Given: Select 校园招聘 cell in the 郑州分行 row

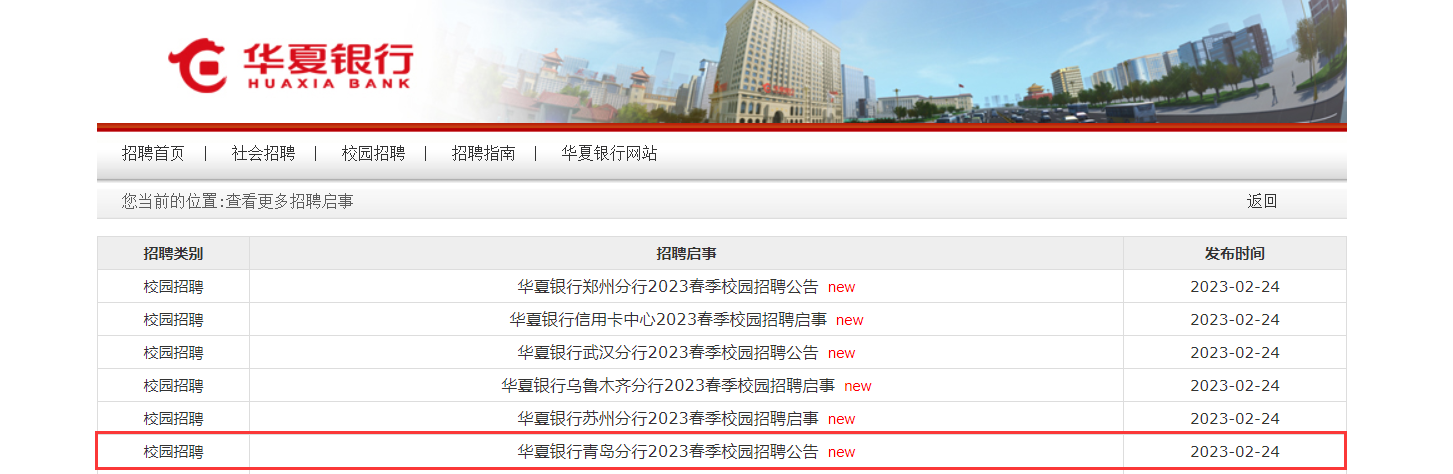Looking at the screenshot, I should pyautogui.click(x=173, y=287).
